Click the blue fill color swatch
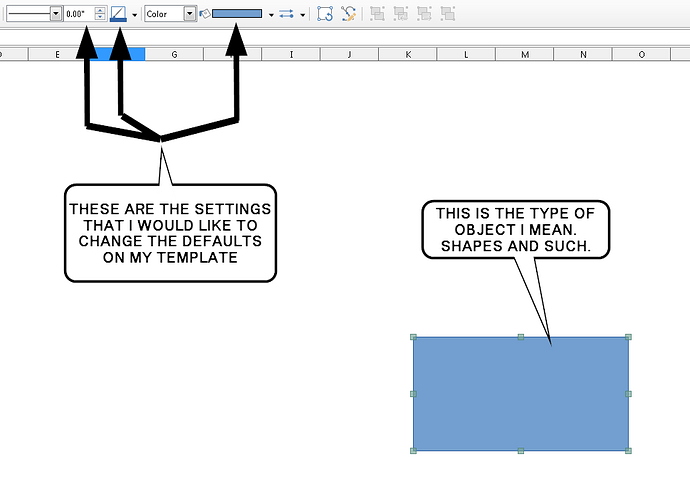This screenshot has width=690, height=484. (x=237, y=14)
